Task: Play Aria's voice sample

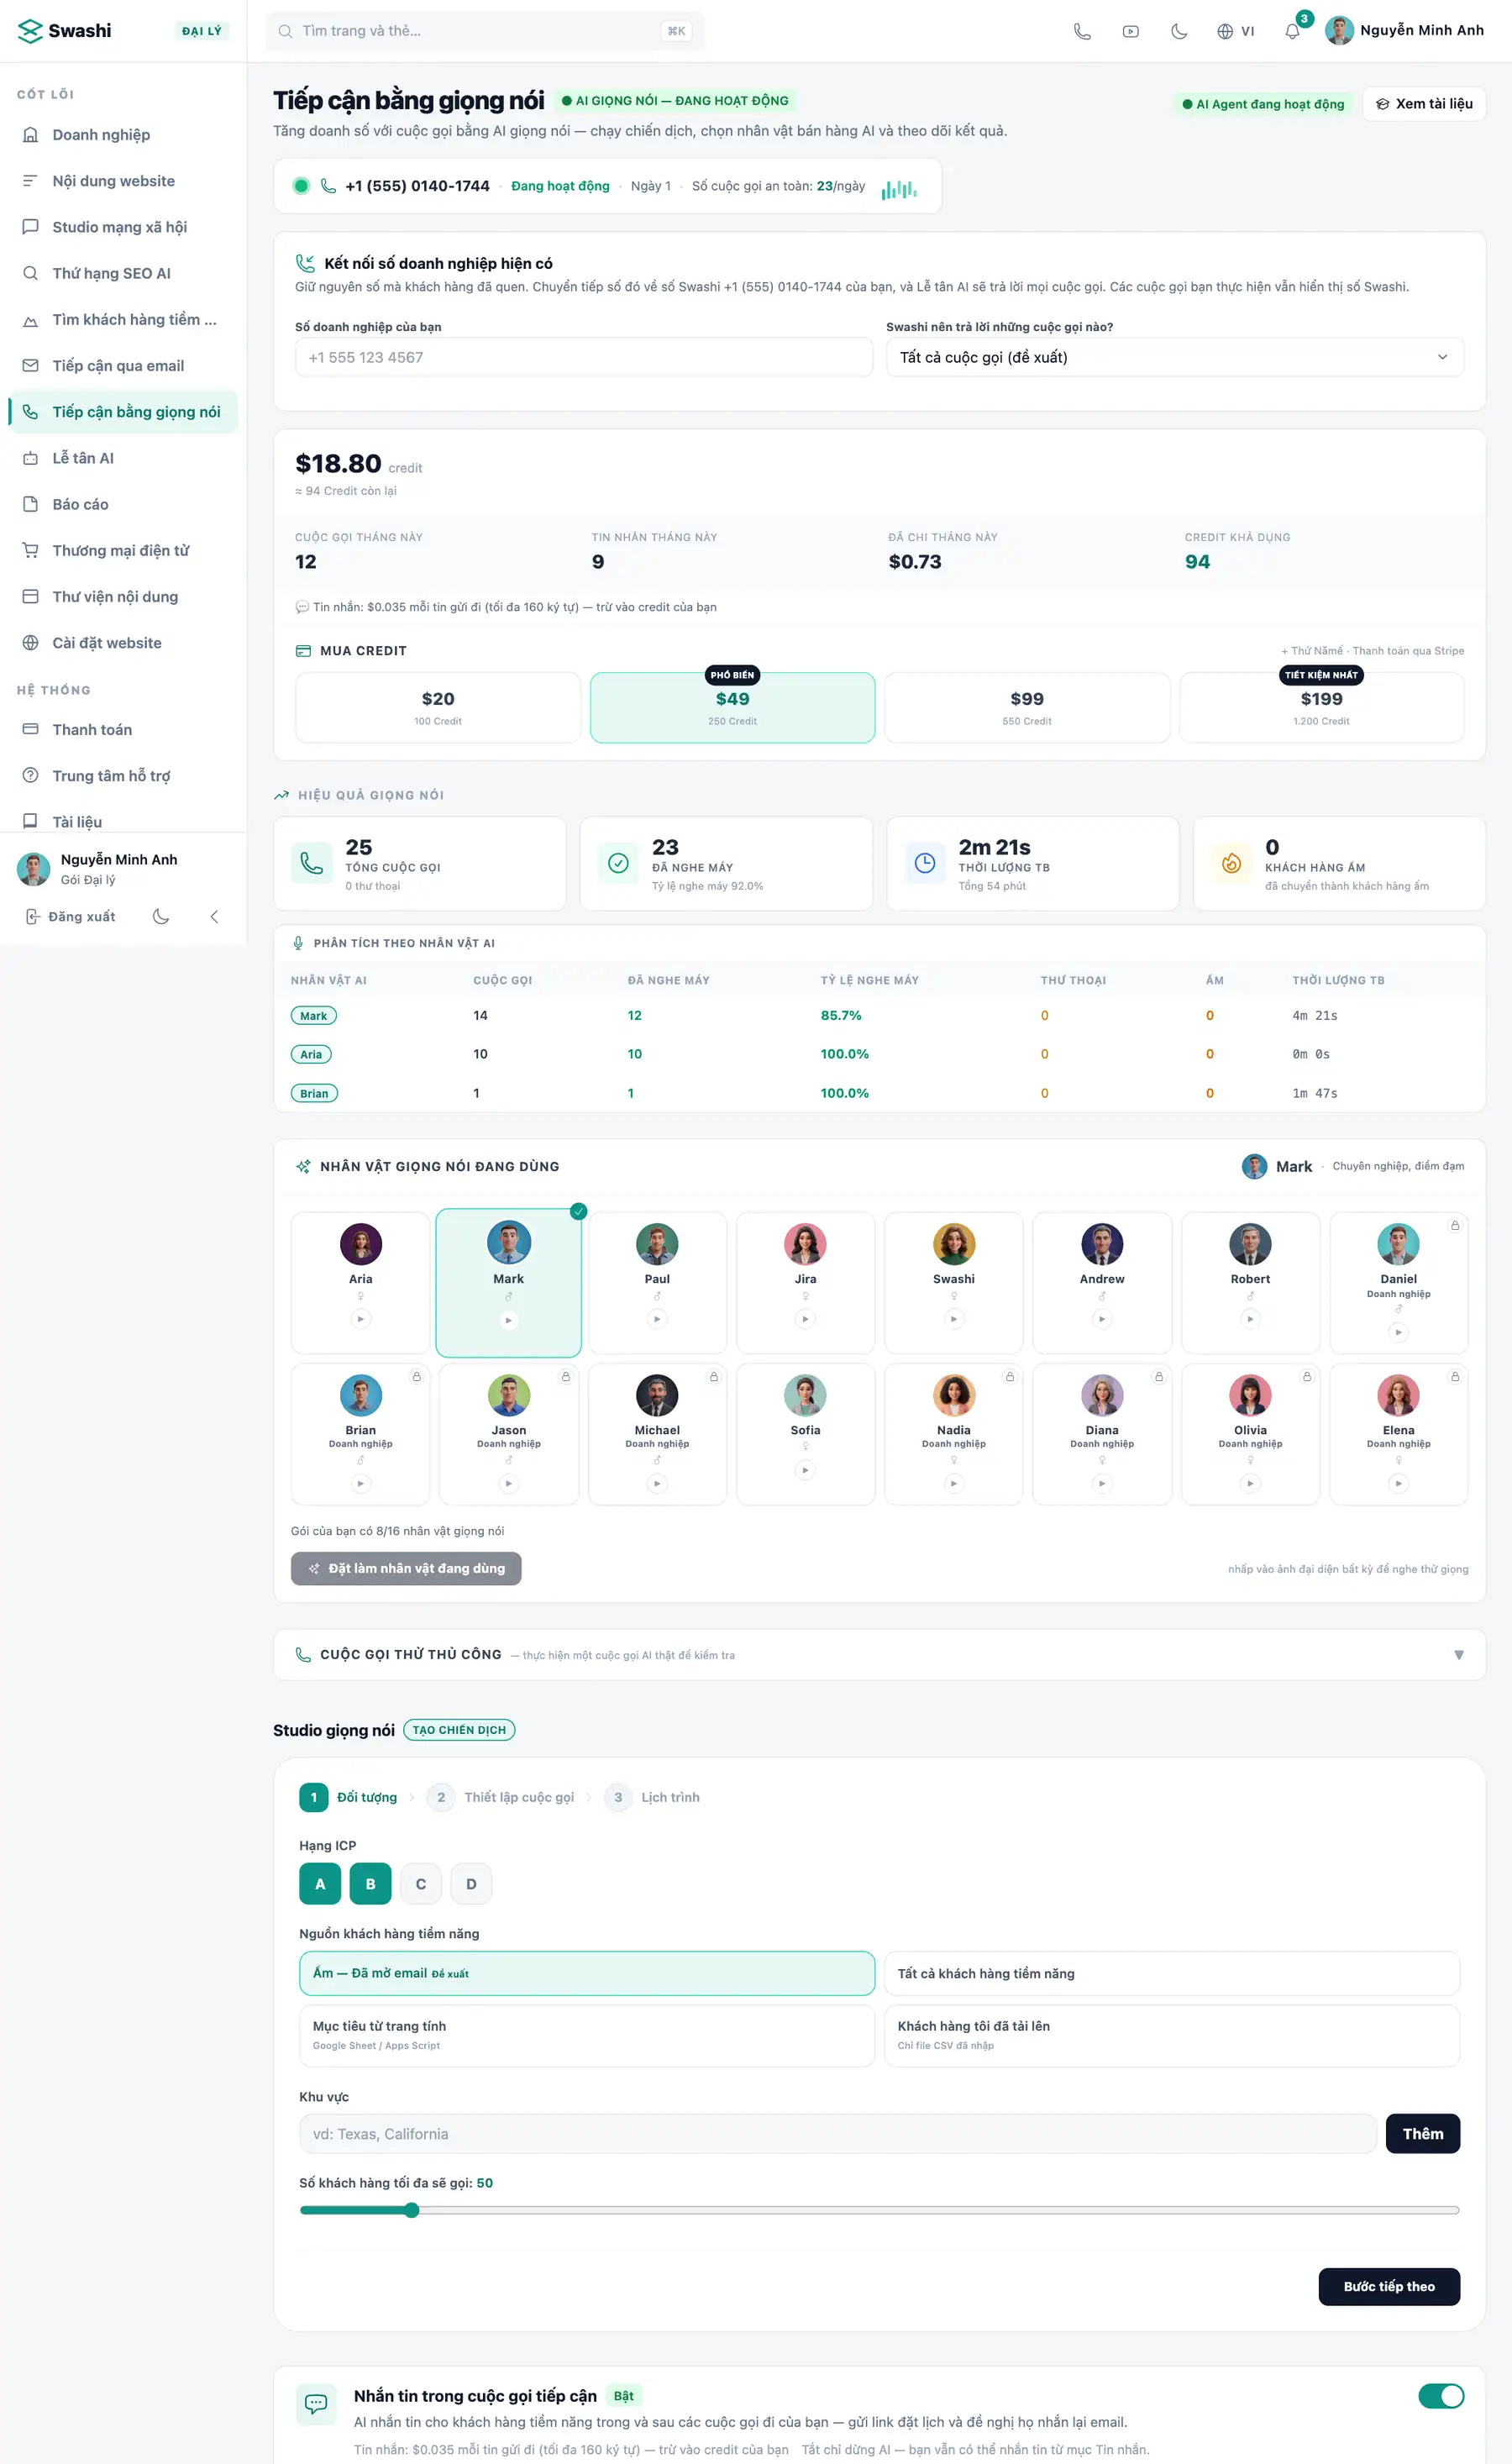Action: click(x=361, y=1319)
